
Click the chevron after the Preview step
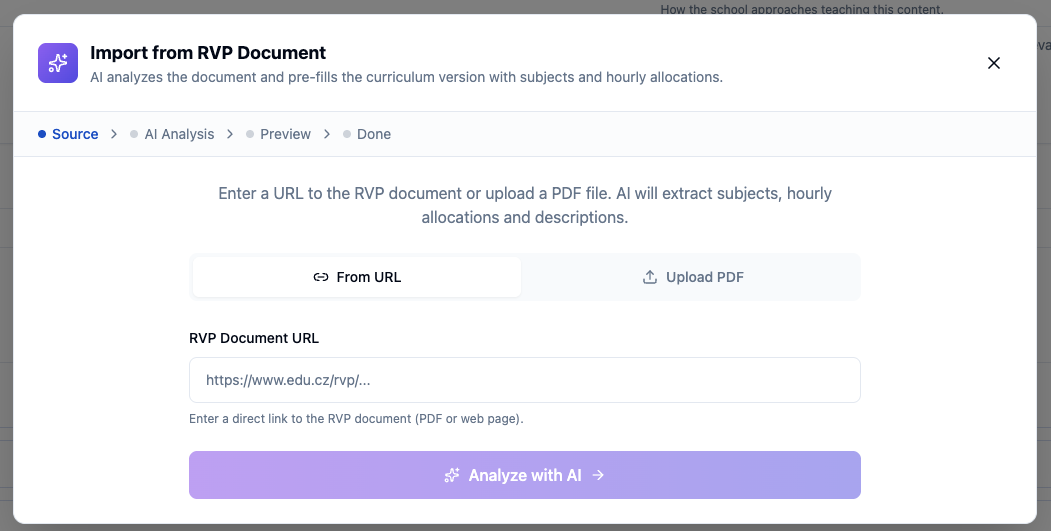point(326,134)
